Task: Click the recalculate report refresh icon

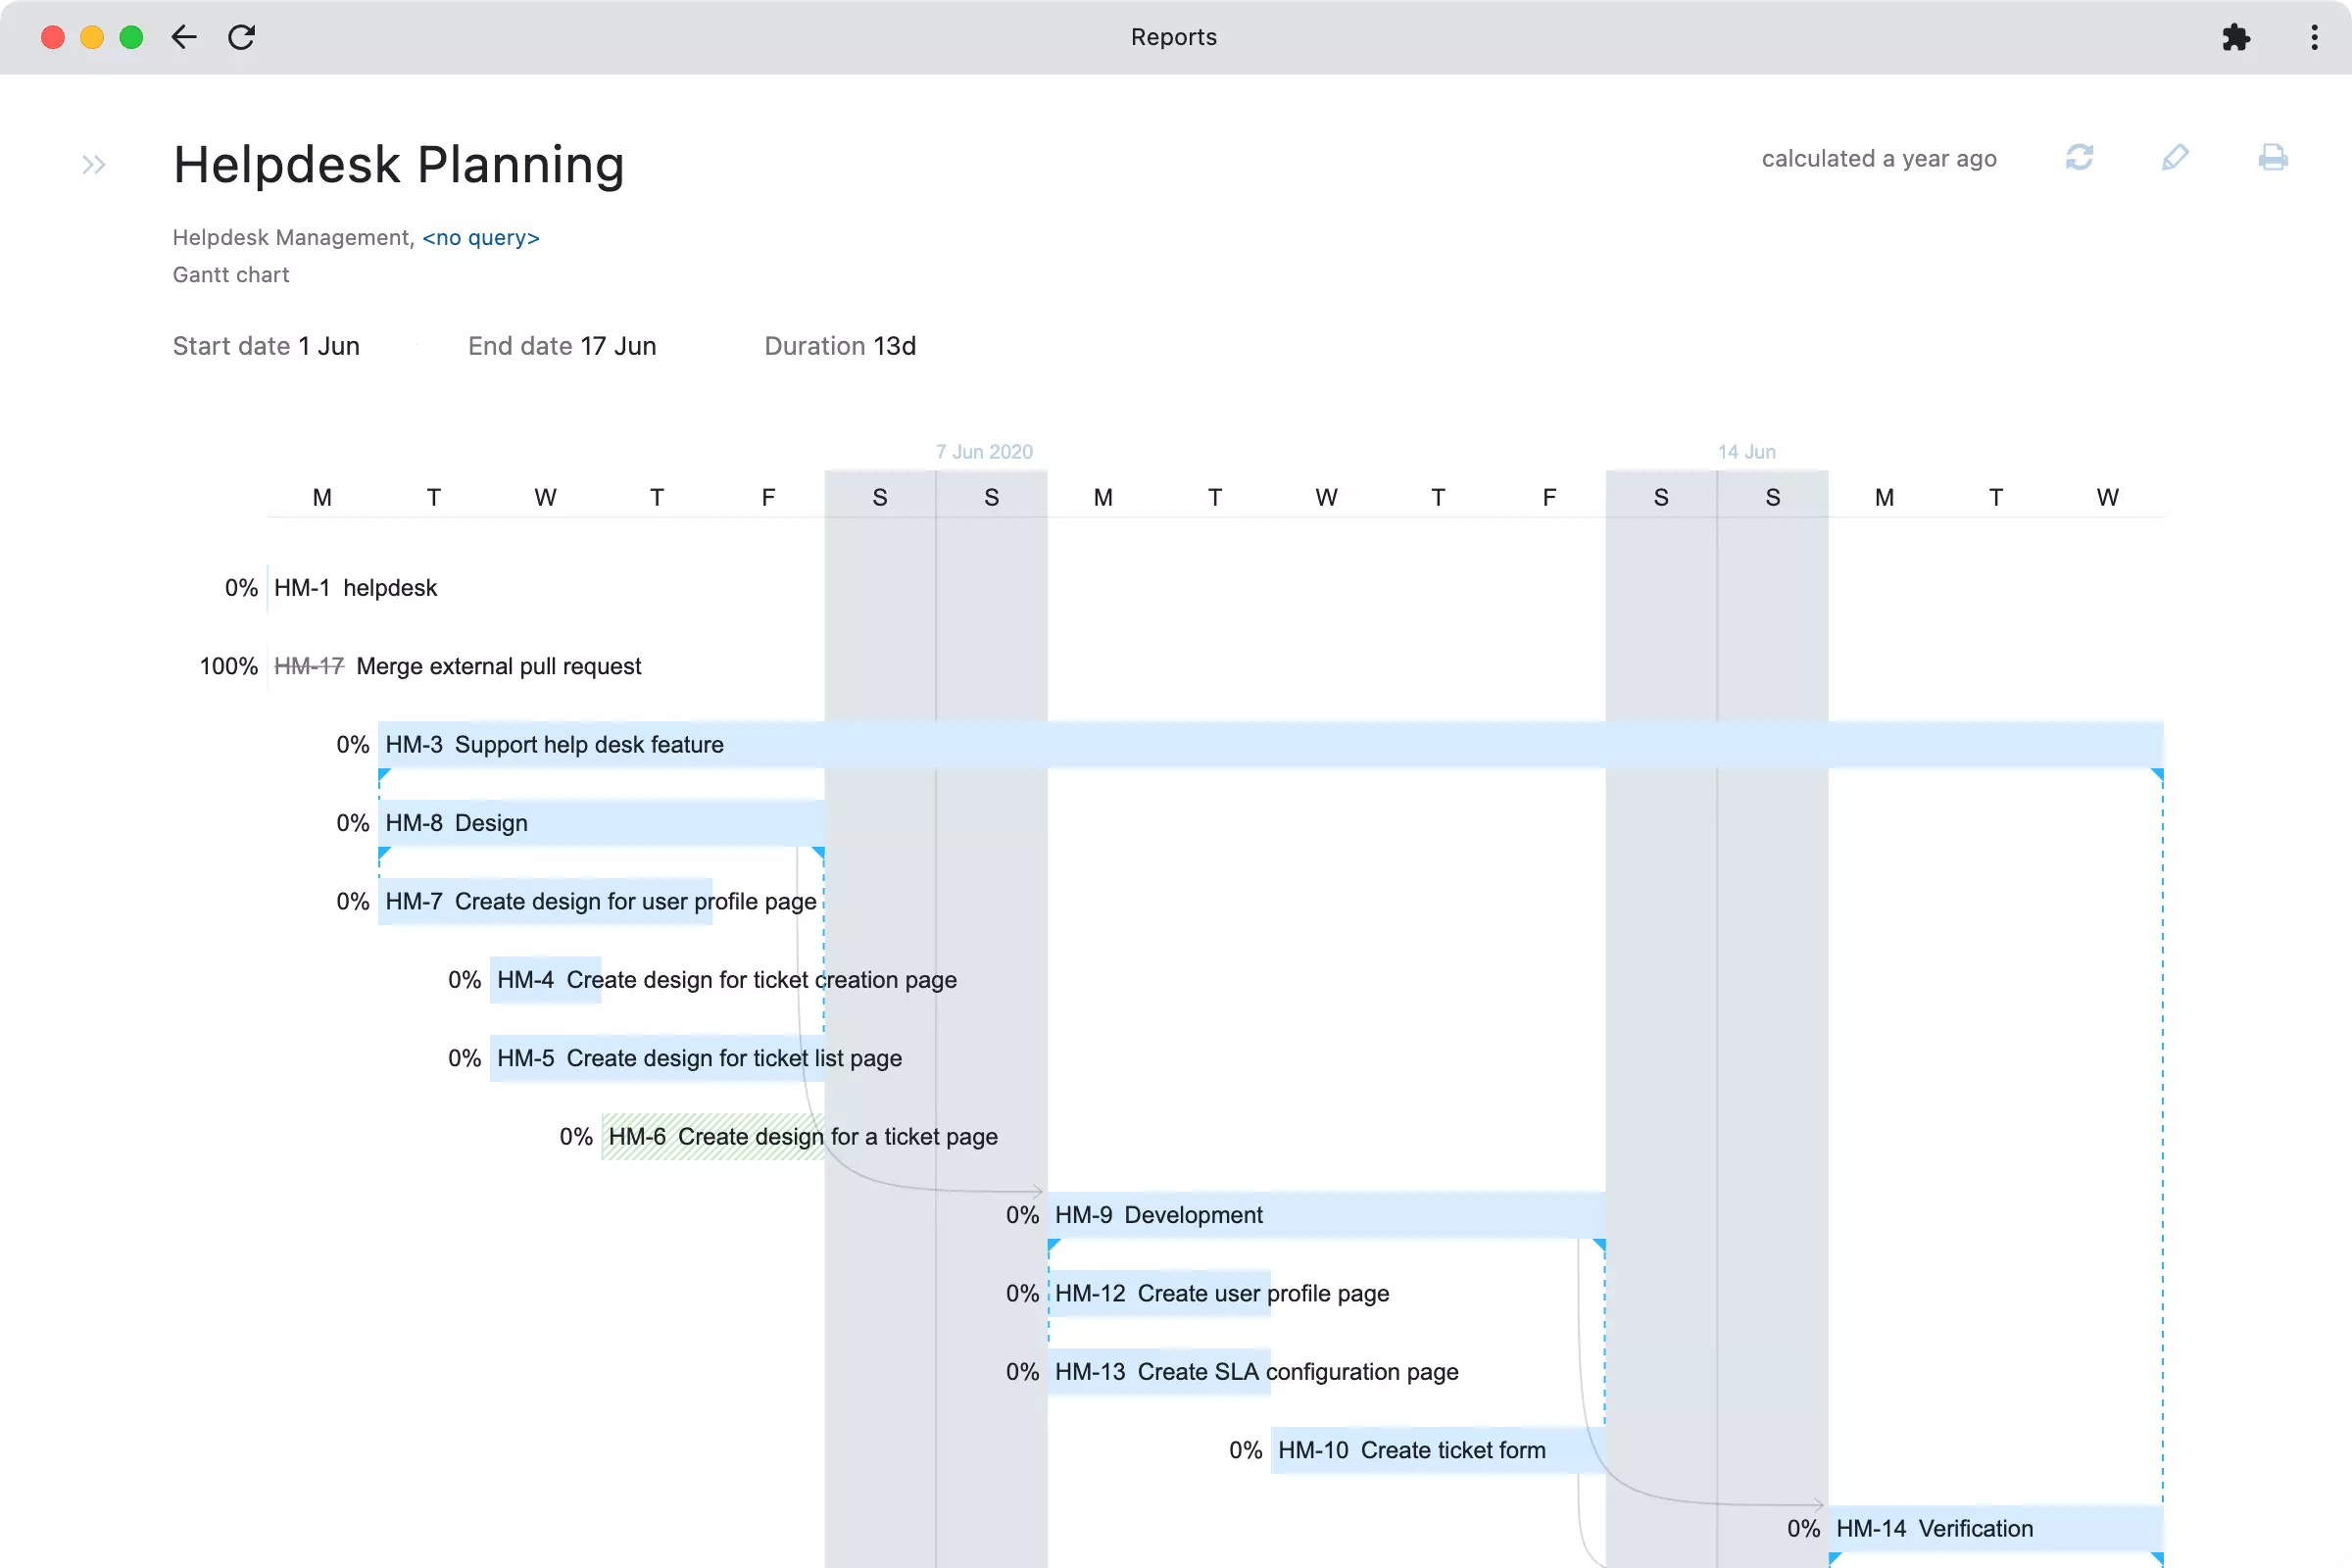Action: click(x=2079, y=158)
